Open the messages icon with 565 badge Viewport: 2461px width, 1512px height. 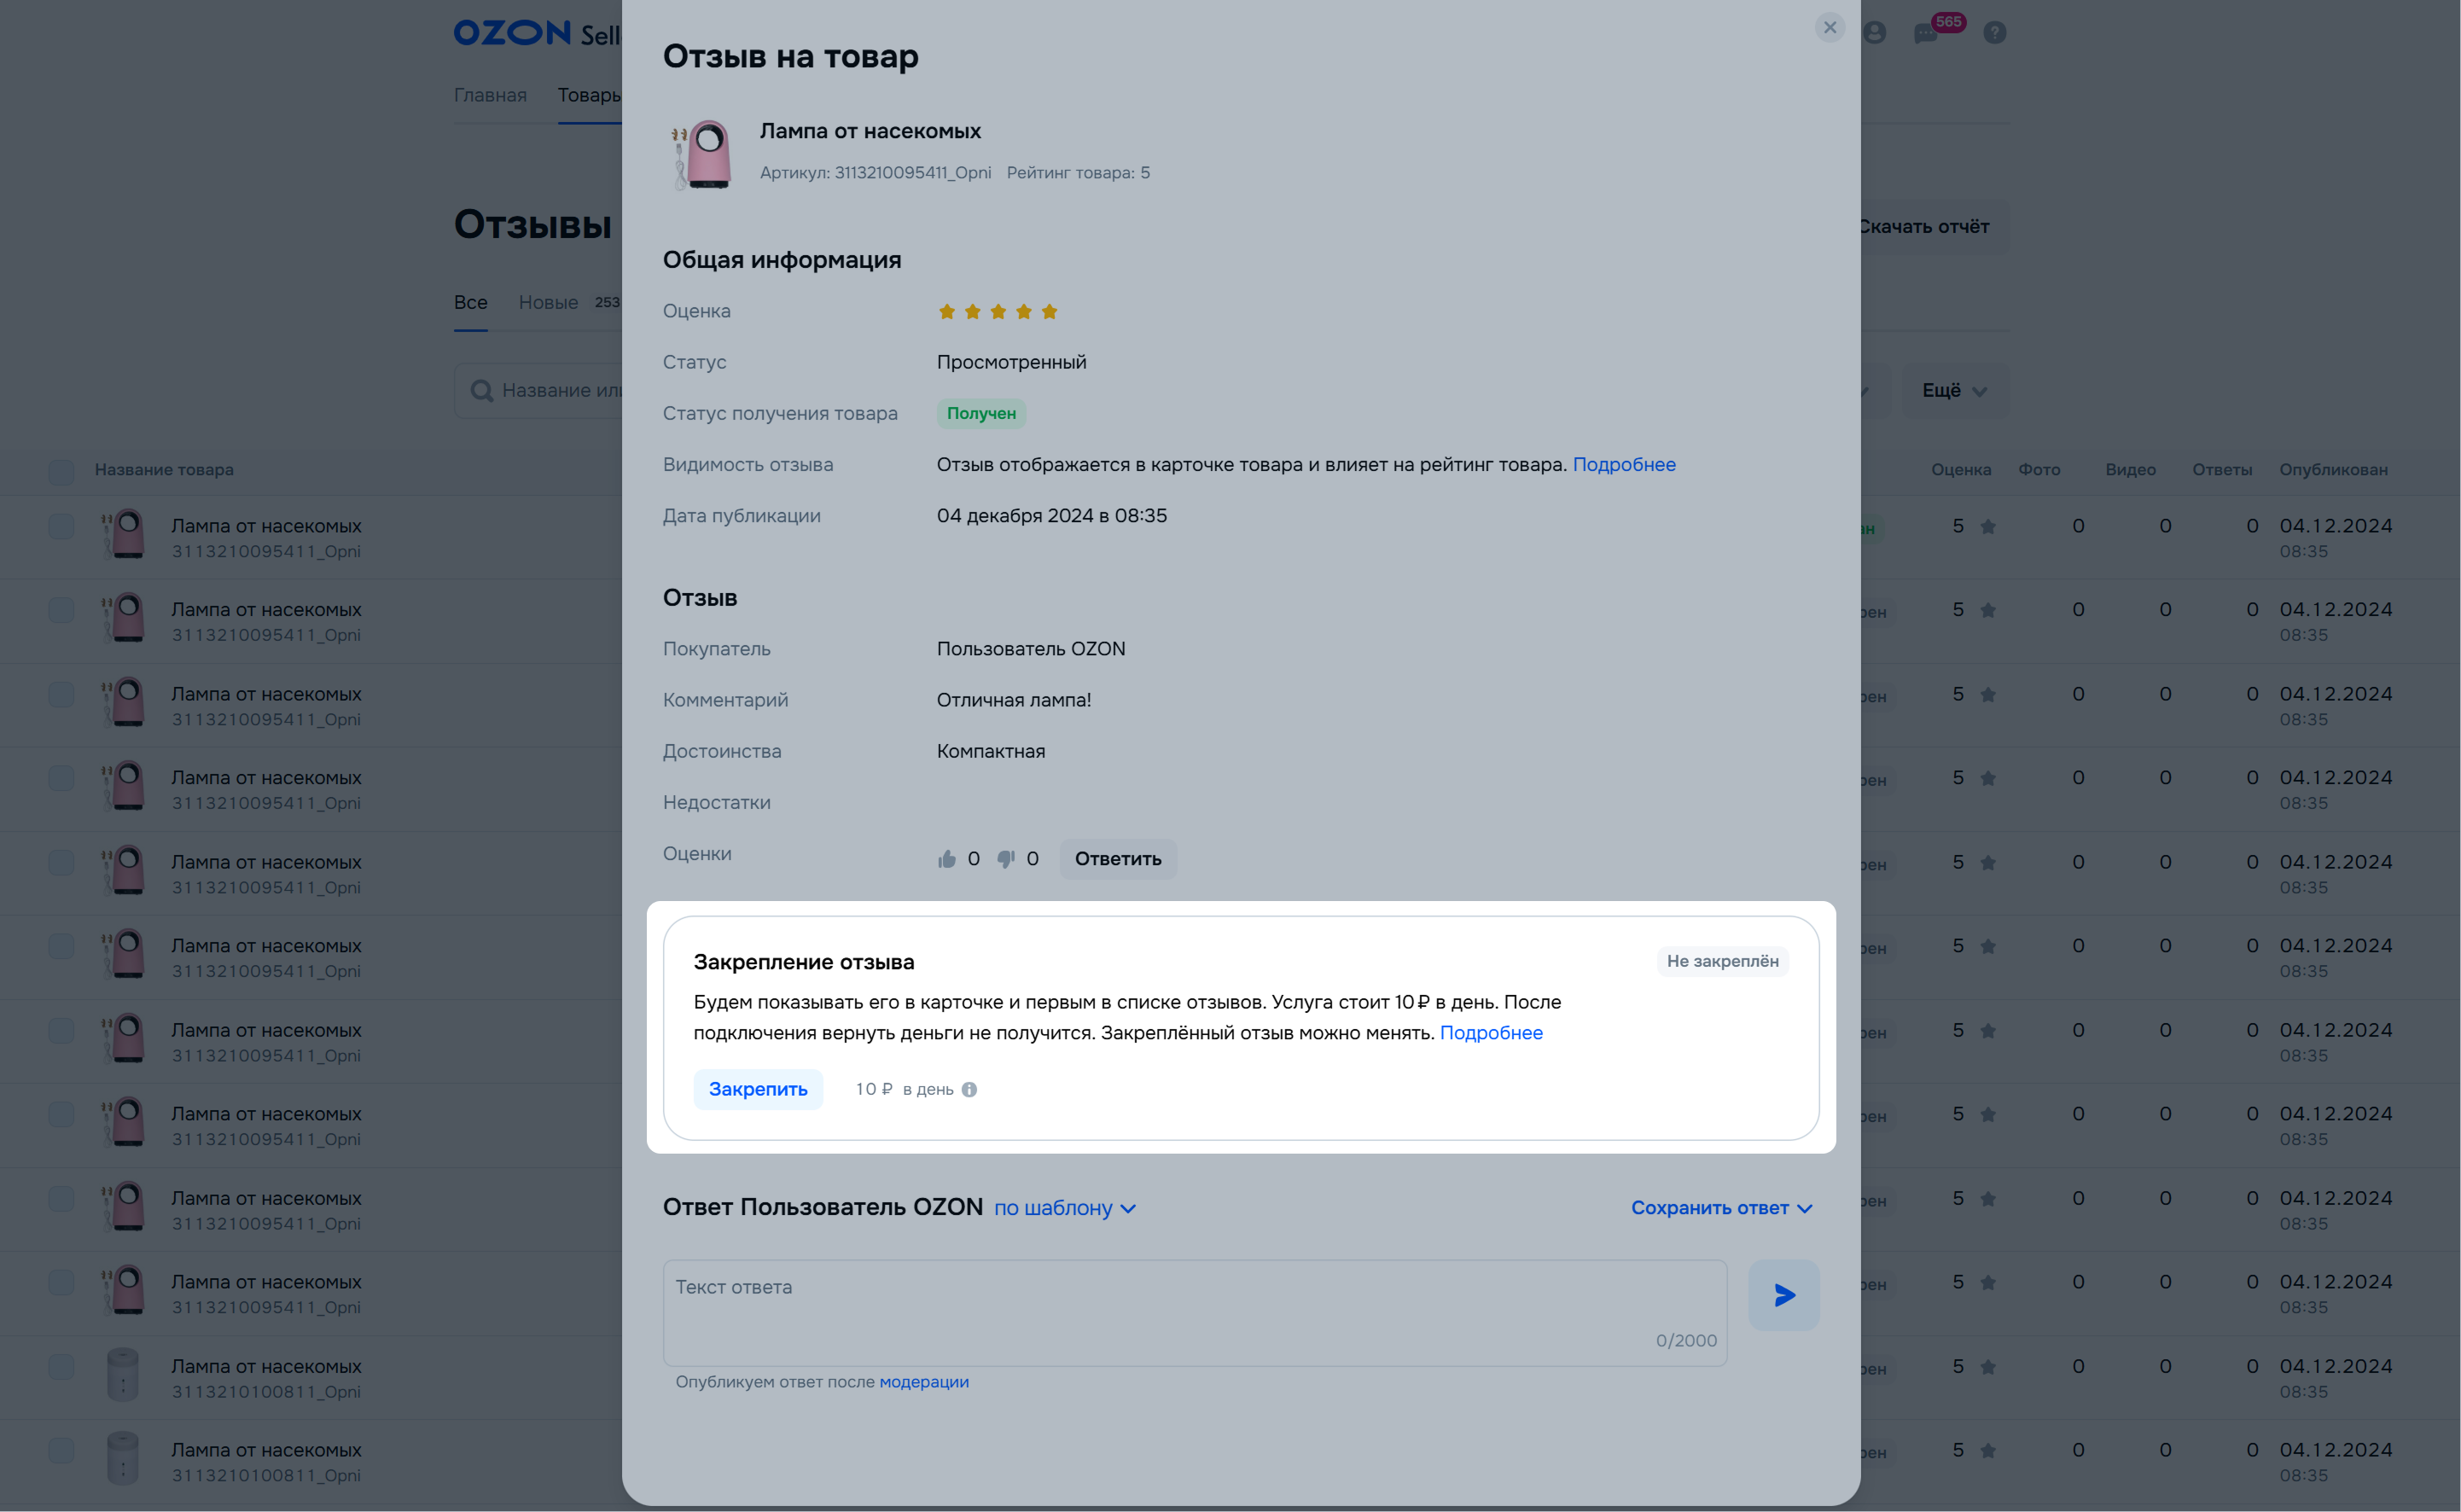[1925, 33]
